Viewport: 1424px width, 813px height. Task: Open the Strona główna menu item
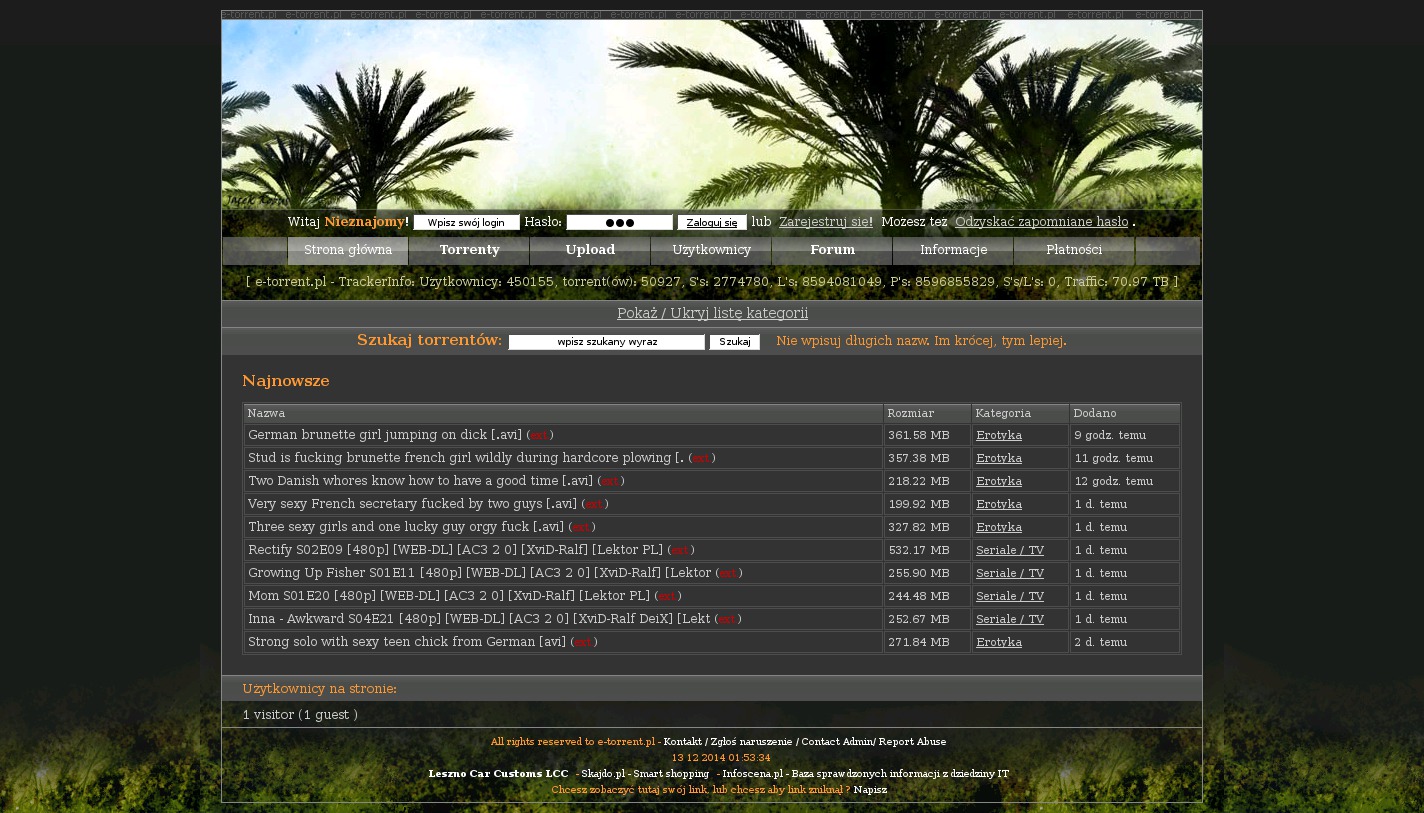(x=348, y=250)
